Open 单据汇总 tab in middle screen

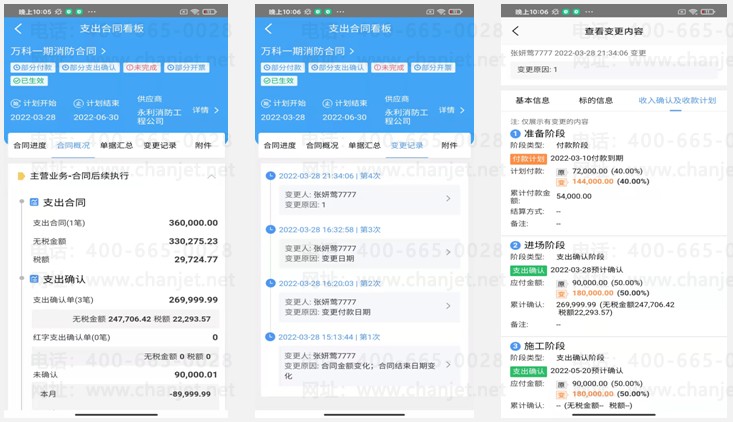pos(364,146)
